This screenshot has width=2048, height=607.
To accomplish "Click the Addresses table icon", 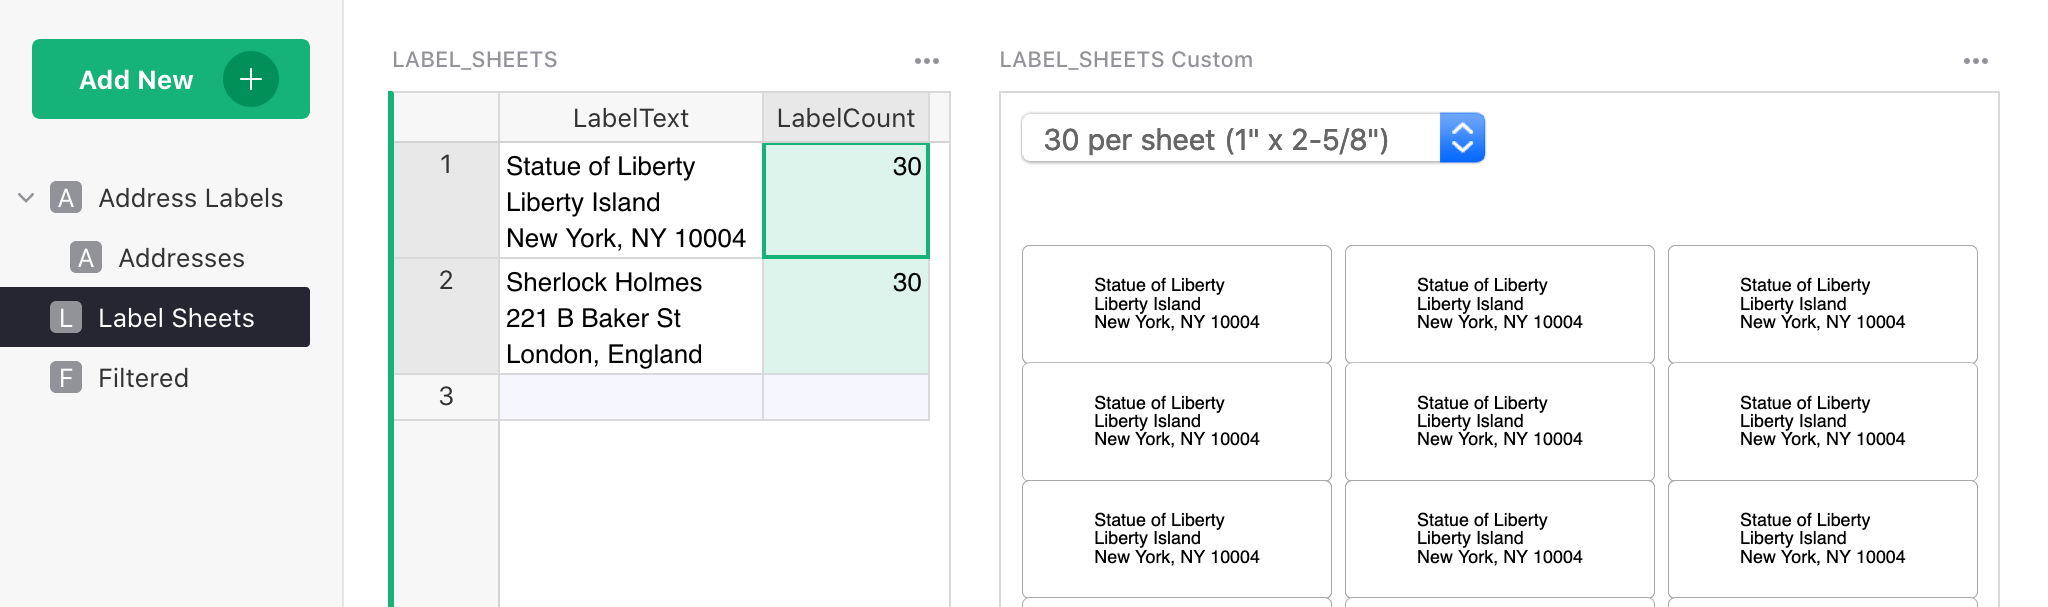I will [x=85, y=258].
